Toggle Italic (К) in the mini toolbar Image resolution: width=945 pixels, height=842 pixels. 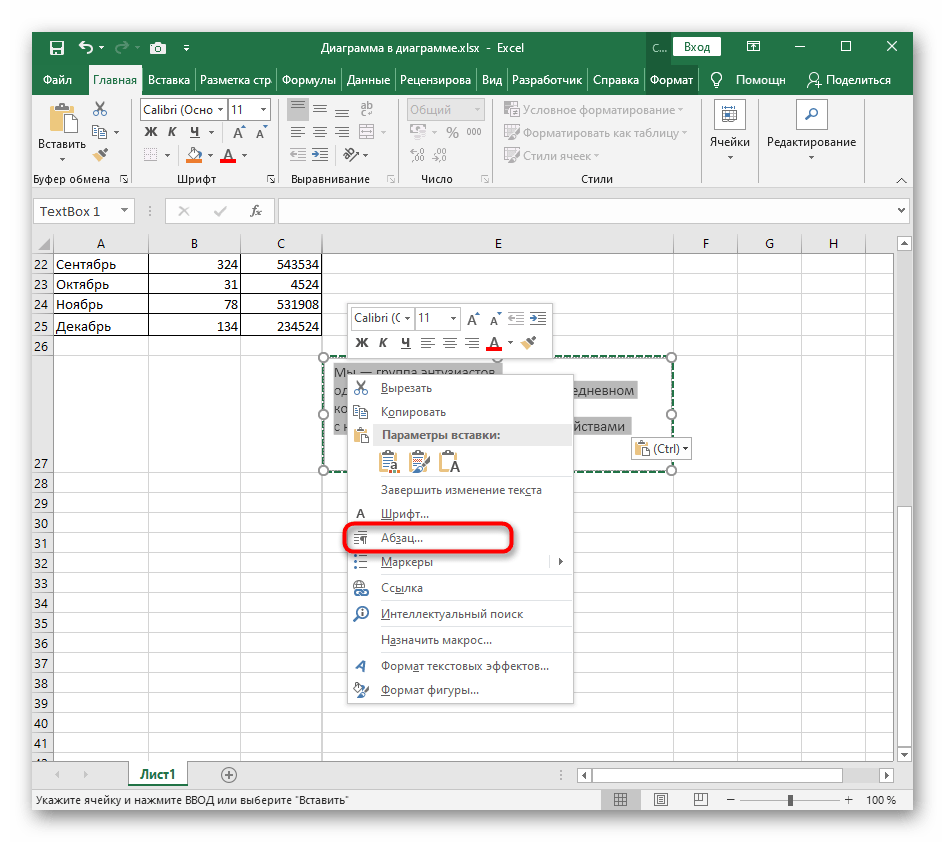pyautogui.click(x=384, y=343)
